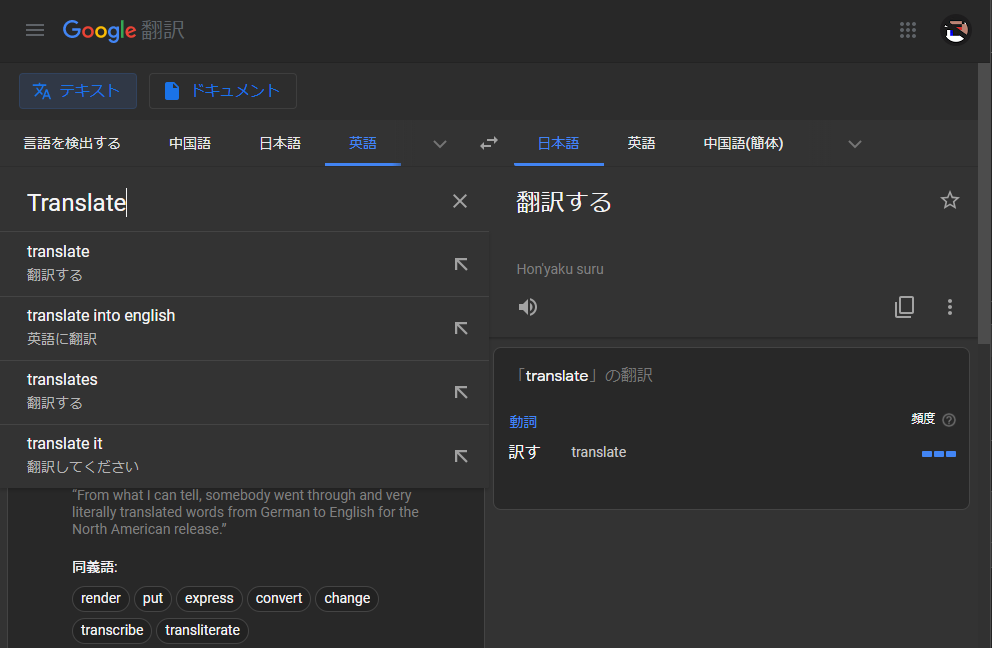Click the Hon'yaku suru romanization
Viewport: 992px width, 648px height.
coord(560,269)
